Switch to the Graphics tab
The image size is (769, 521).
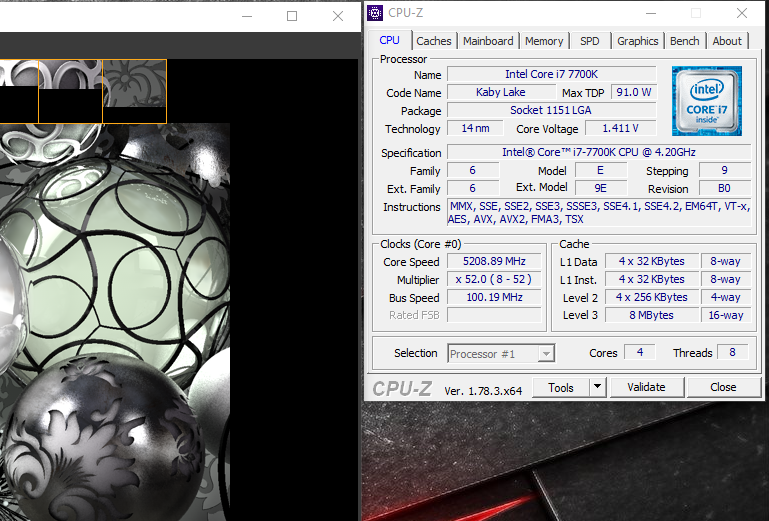(x=638, y=41)
